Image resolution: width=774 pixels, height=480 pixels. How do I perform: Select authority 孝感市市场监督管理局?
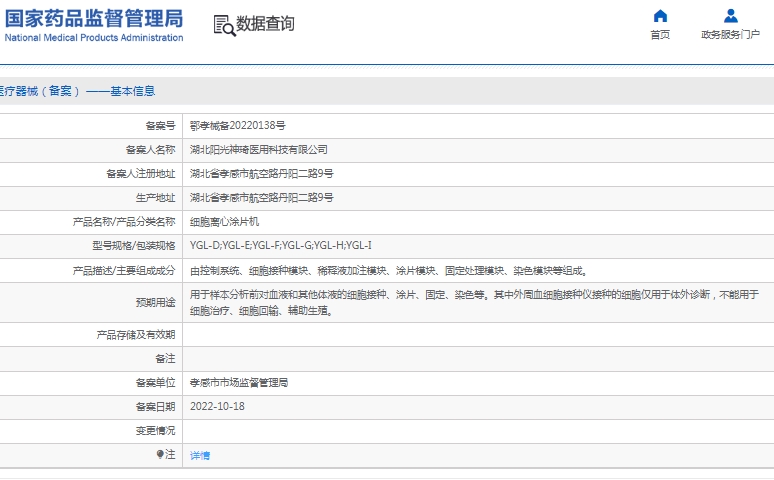point(239,383)
